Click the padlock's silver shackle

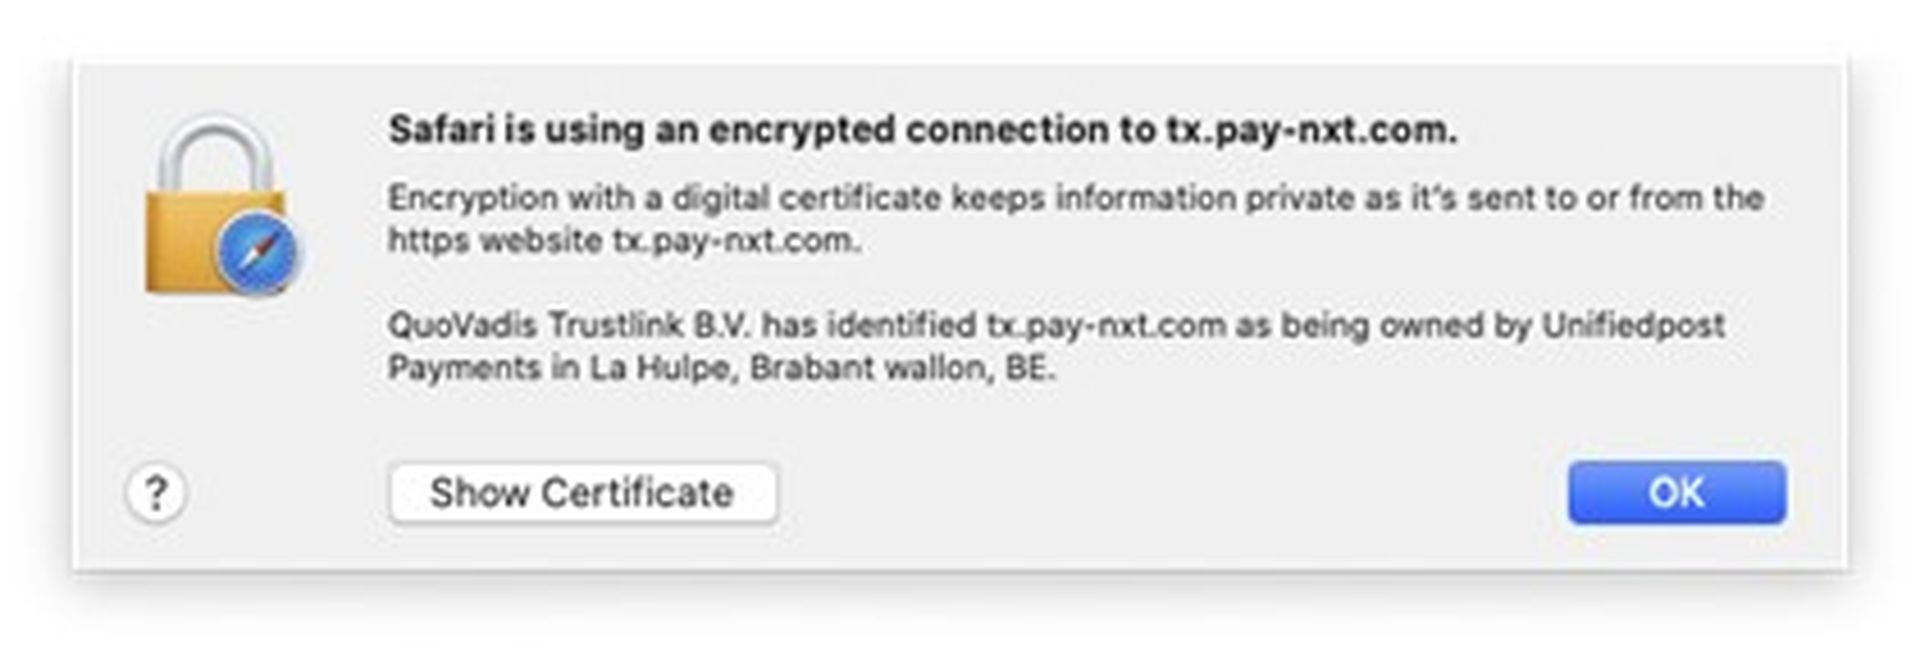(x=216, y=150)
